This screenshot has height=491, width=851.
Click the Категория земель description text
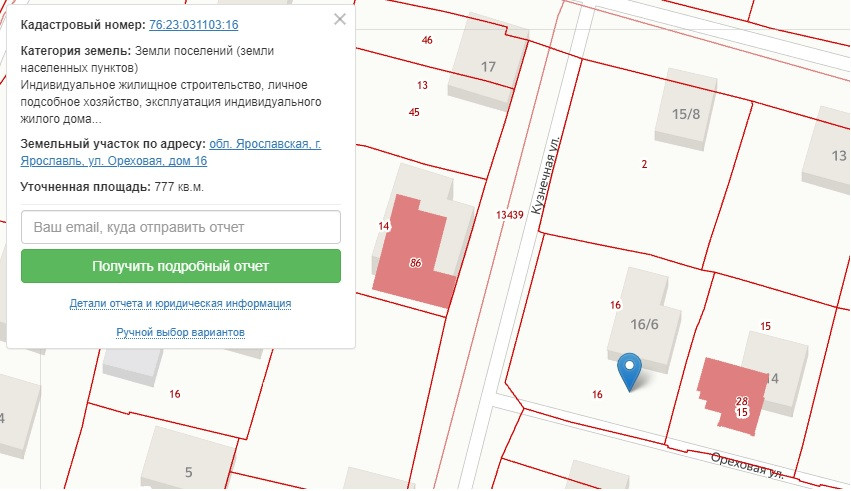pos(171,85)
